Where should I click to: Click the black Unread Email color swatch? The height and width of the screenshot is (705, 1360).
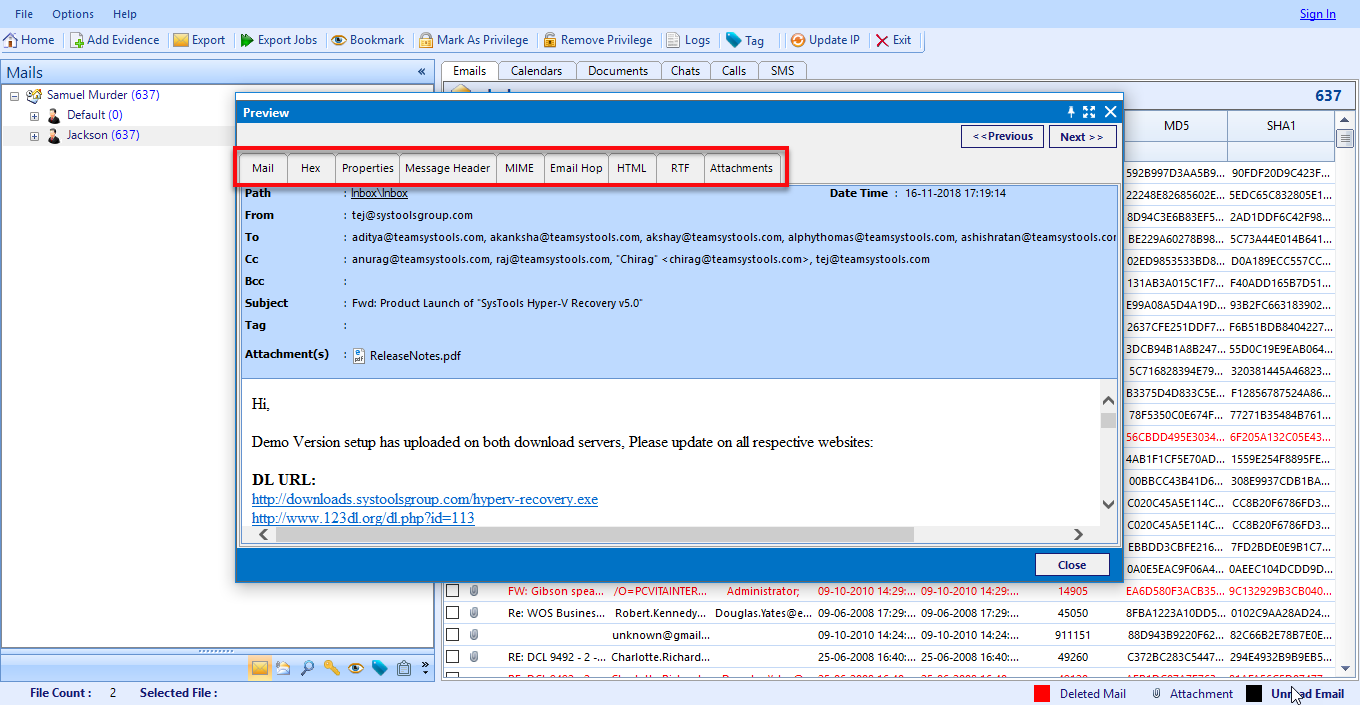(1254, 693)
